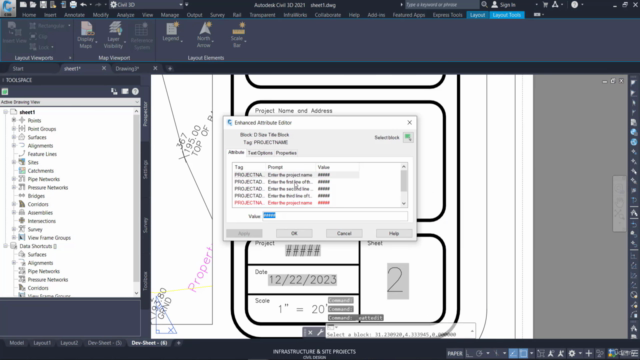
Task: Toggle the highlighted Object Snap square icon
Action: pos(523,353)
